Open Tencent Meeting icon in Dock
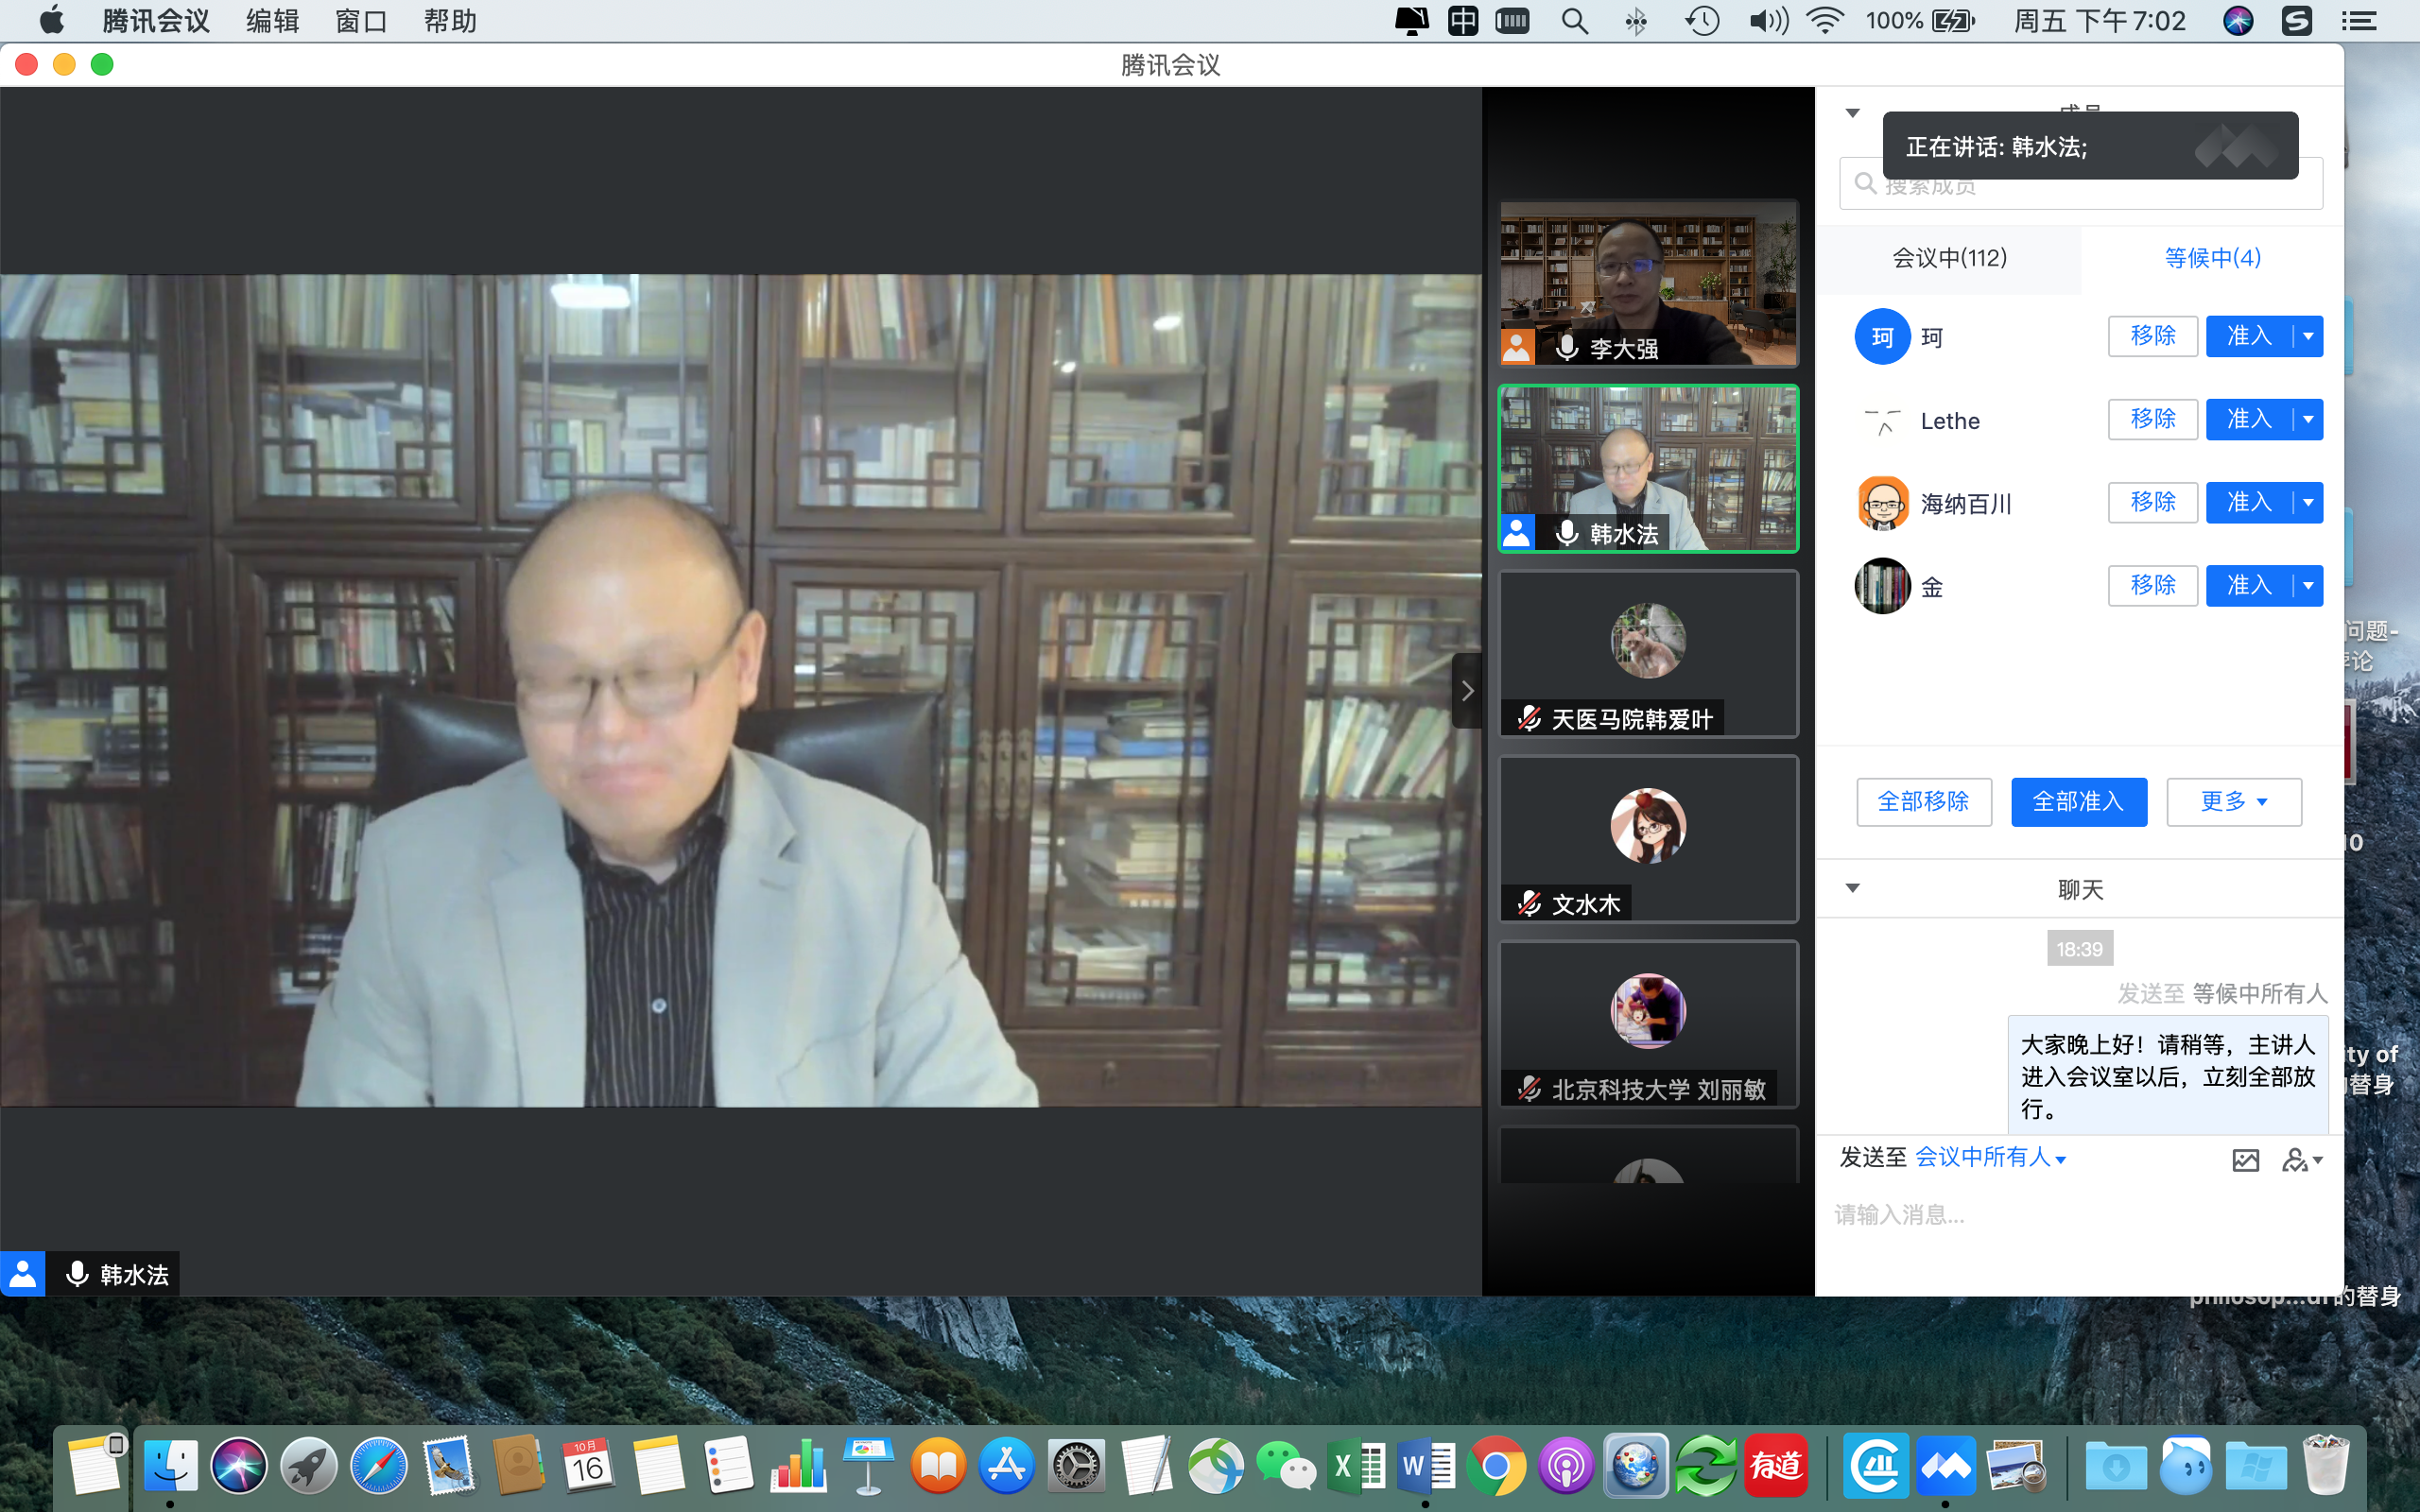2420x1512 pixels. [x=1945, y=1467]
